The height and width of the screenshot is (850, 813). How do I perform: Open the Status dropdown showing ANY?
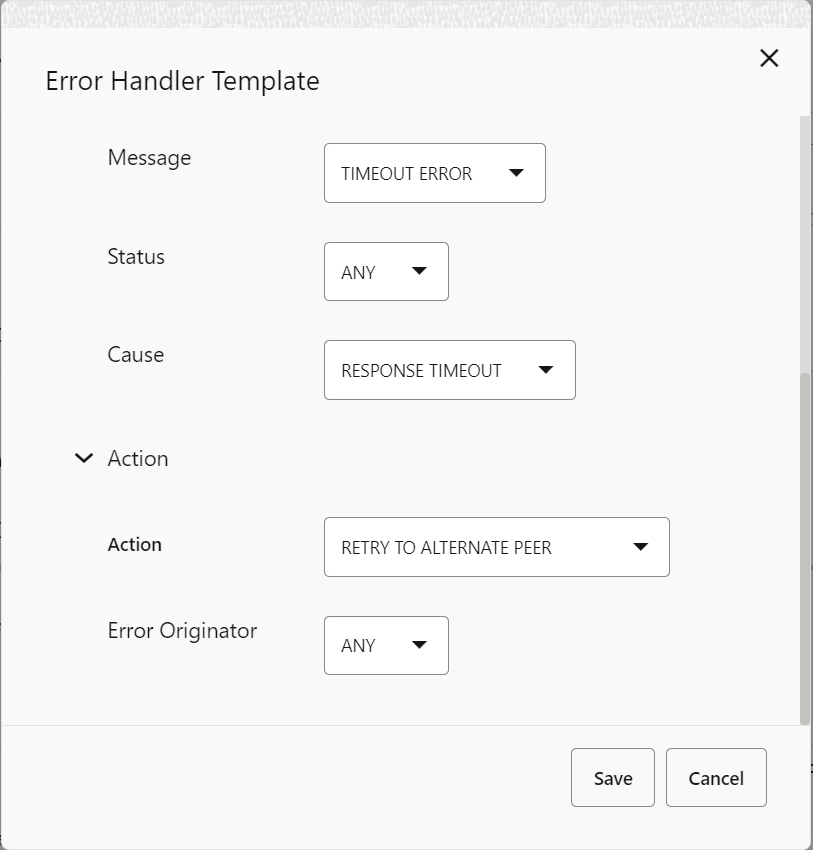click(386, 271)
